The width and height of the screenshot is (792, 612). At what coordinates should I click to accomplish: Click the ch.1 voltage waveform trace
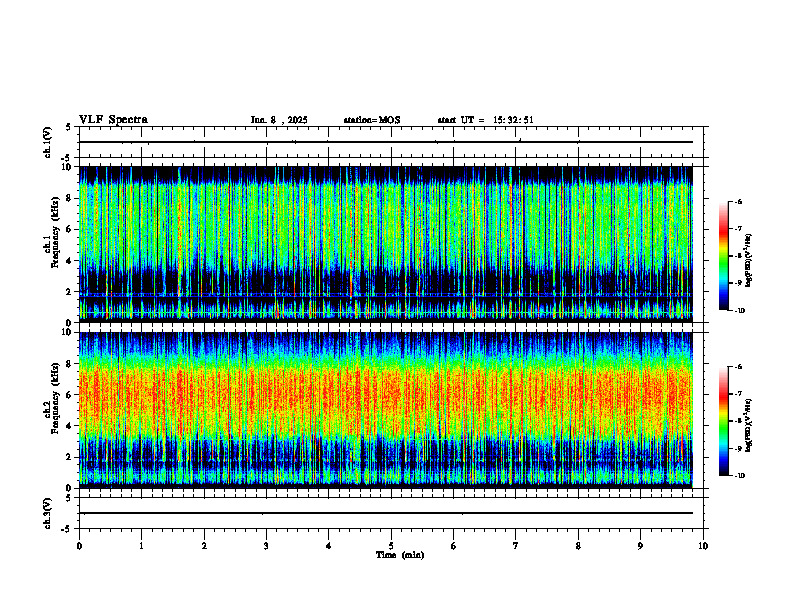[x=386, y=142]
